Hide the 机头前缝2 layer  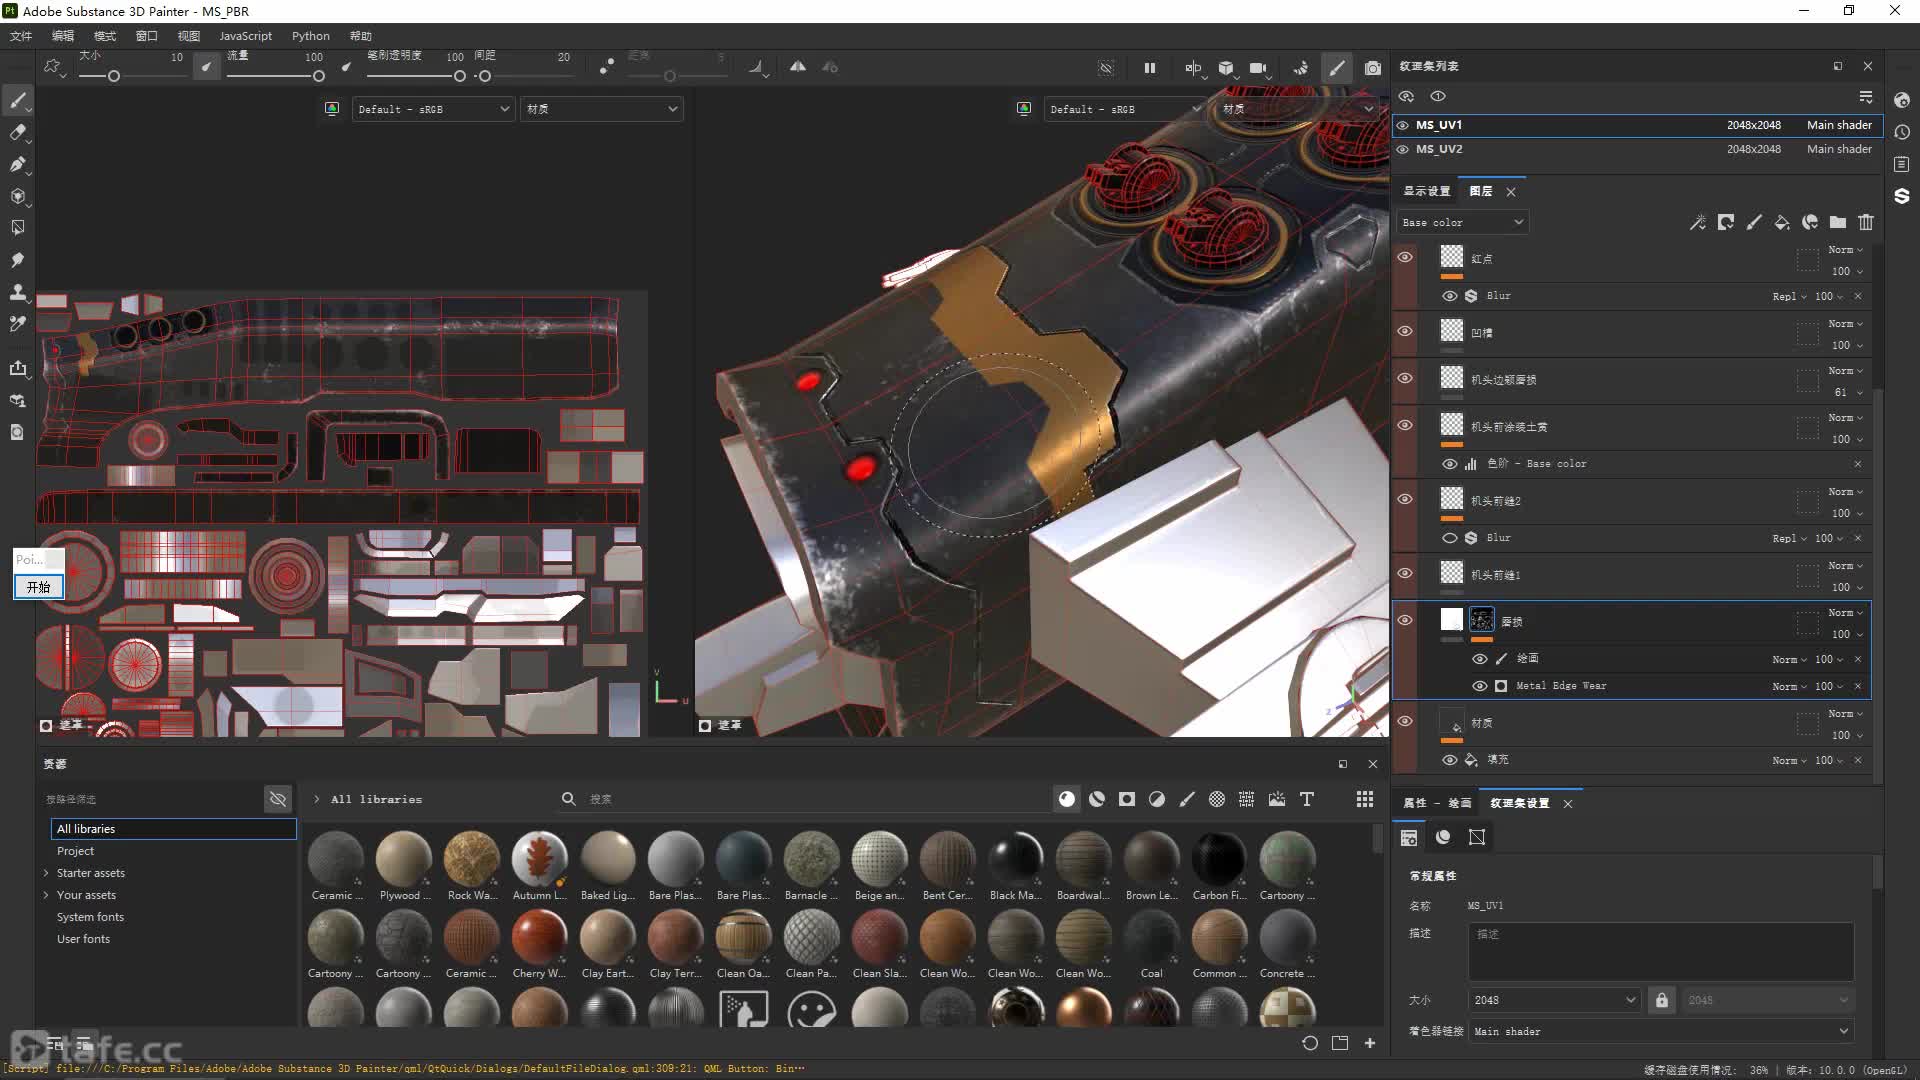(1405, 499)
